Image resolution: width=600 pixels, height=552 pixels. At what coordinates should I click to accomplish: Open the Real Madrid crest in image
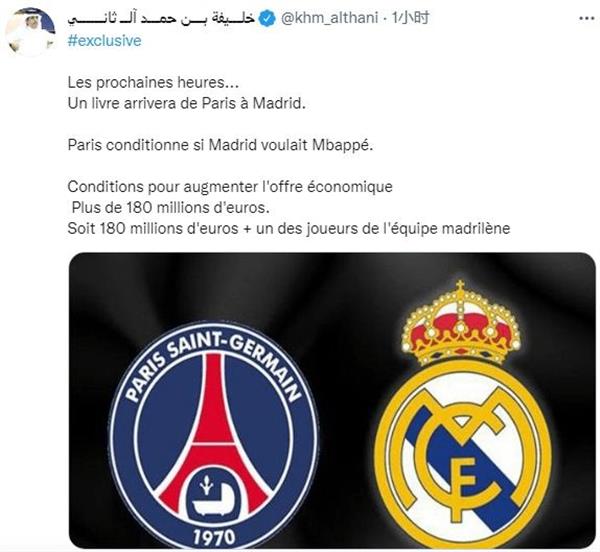(462, 412)
